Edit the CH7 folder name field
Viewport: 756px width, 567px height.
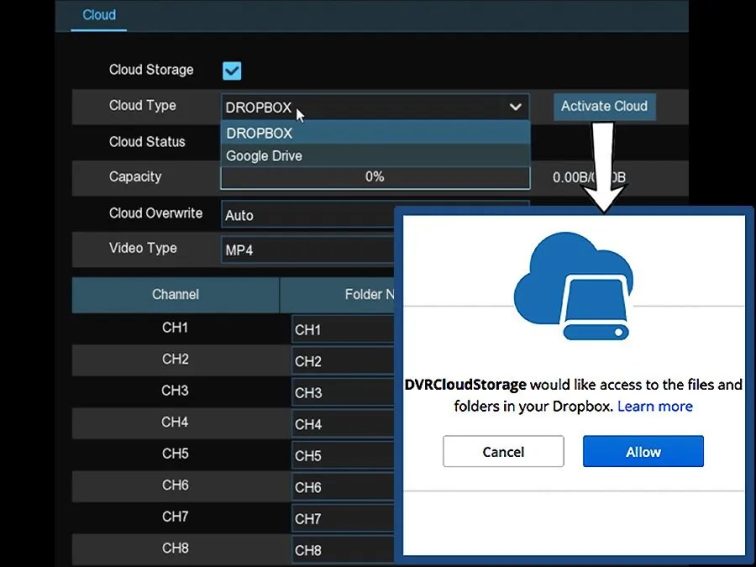point(343,518)
